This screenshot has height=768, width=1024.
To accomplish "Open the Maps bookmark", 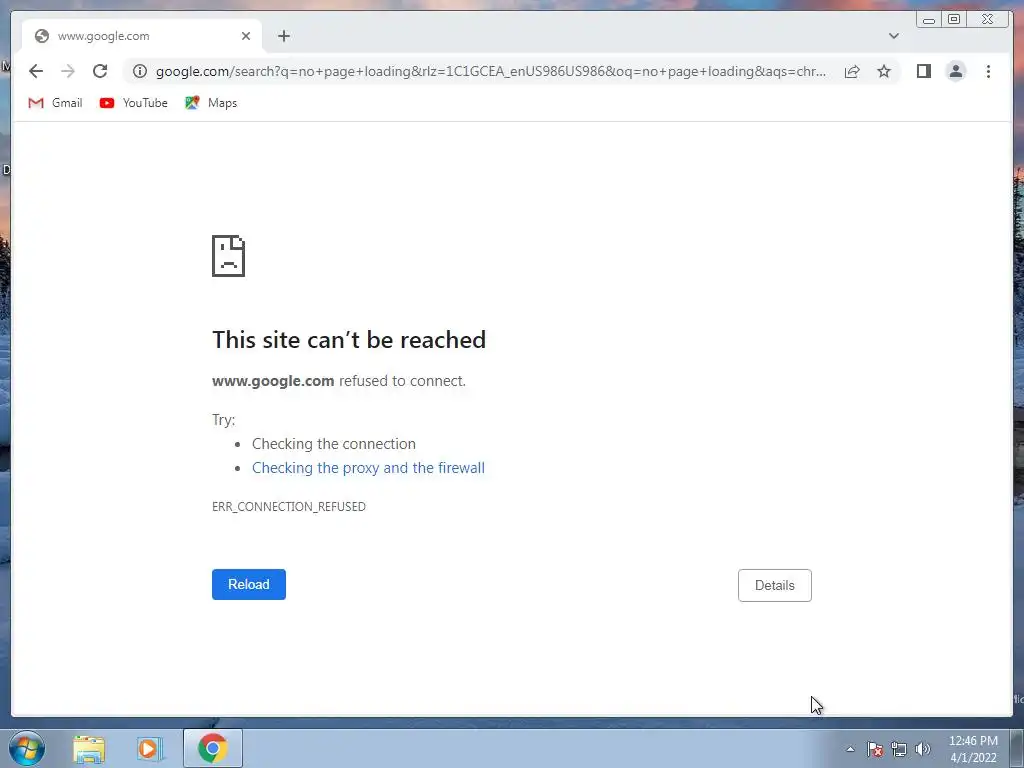I will tap(210, 103).
